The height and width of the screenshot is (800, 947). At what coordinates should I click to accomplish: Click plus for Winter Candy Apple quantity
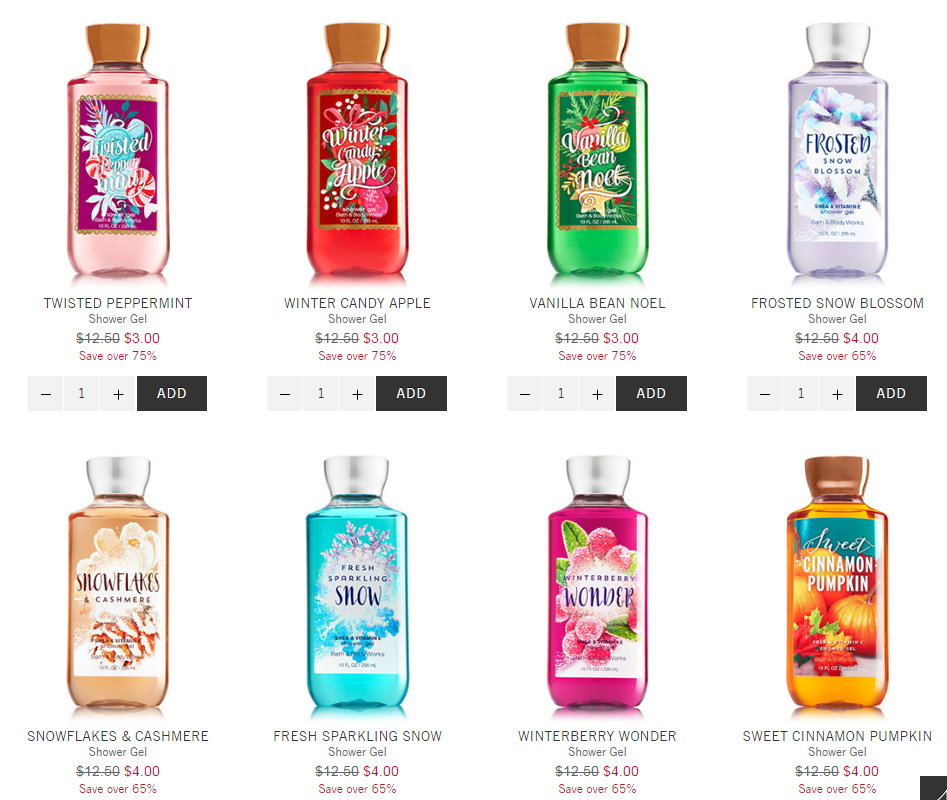tap(358, 394)
